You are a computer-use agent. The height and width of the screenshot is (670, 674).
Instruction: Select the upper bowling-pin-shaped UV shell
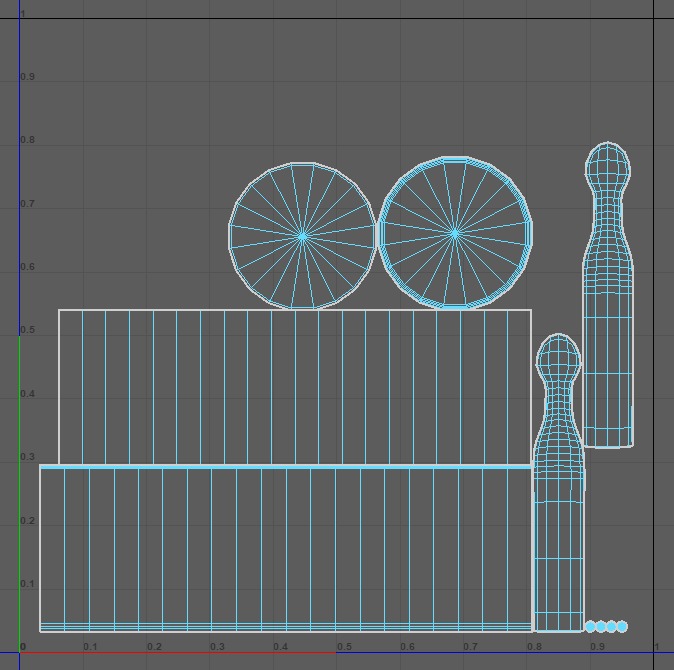tap(608, 295)
